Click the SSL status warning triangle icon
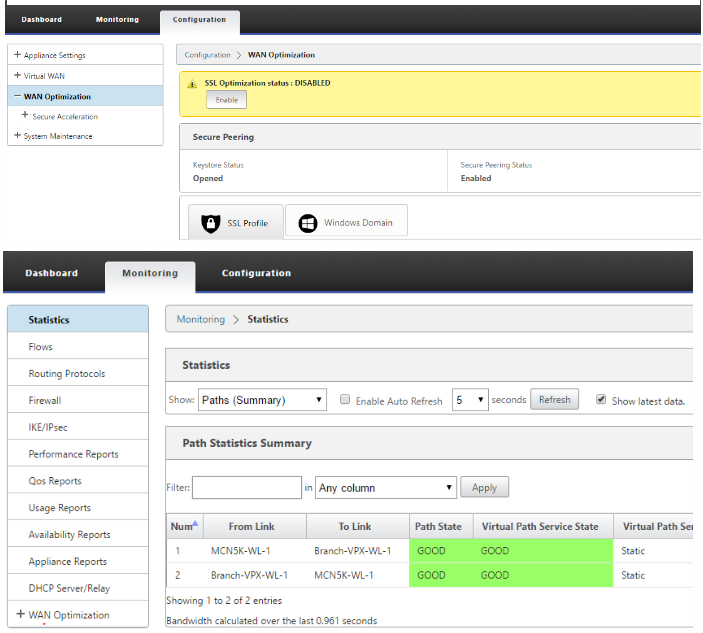 tap(192, 84)
